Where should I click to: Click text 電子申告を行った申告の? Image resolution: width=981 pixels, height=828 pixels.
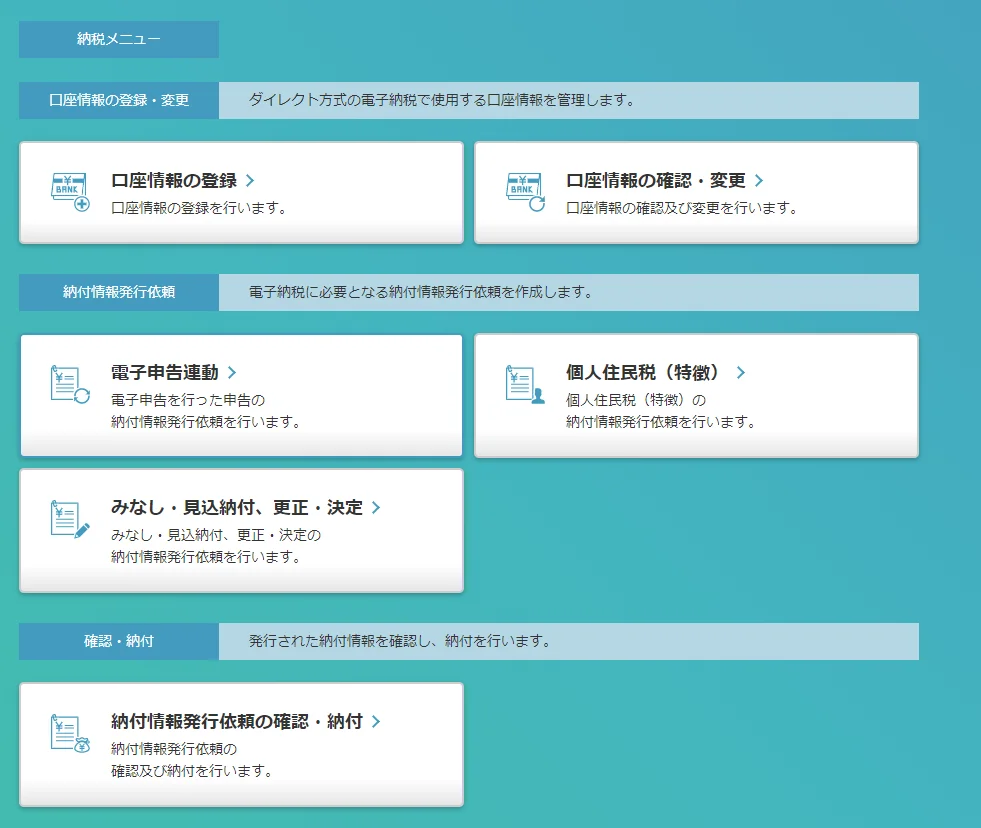coord(188,400)
